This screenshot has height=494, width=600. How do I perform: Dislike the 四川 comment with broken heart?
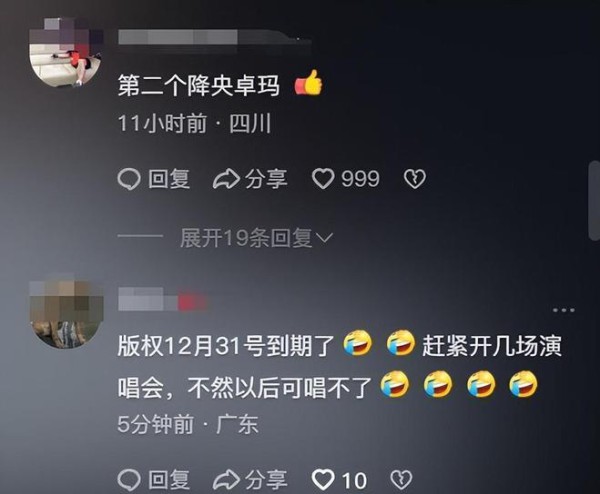pyautogui.click(x=415, y=179)
